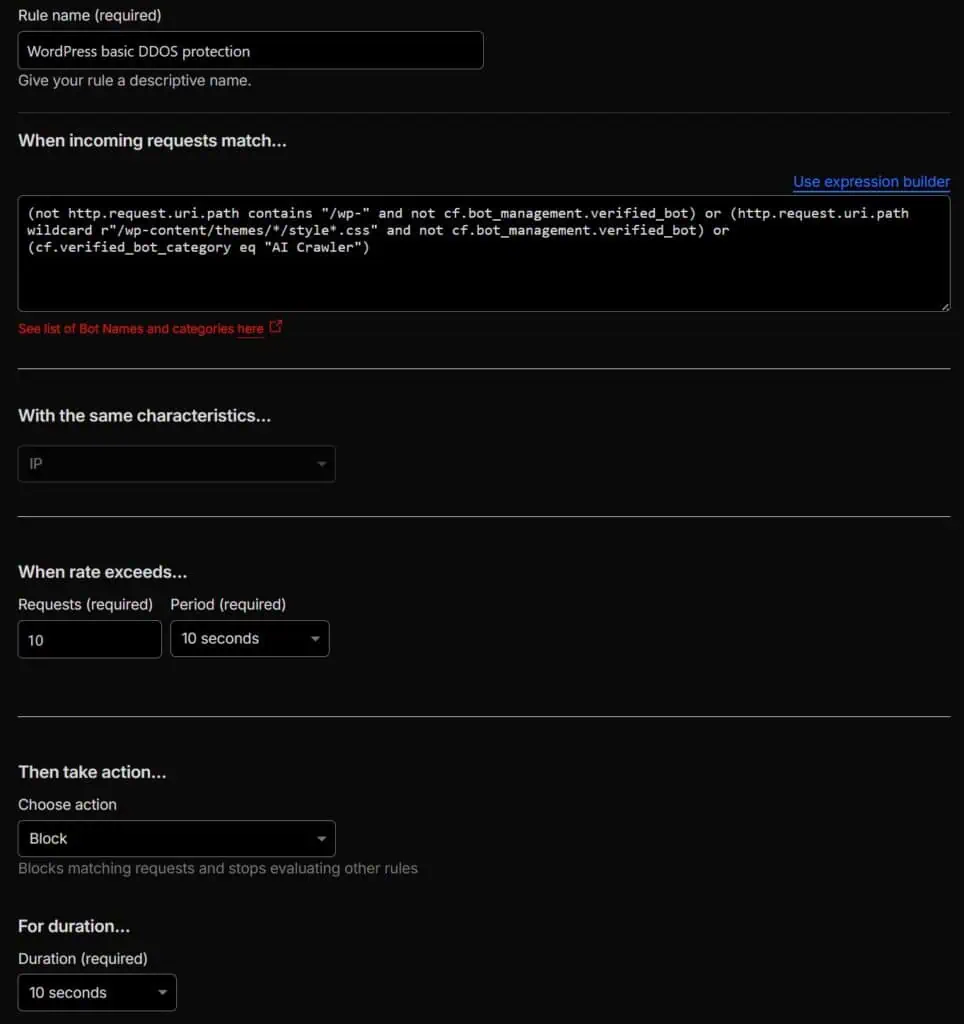
Task: Open the Period dropdown showing 10 seconds
Action: point(249,639)
